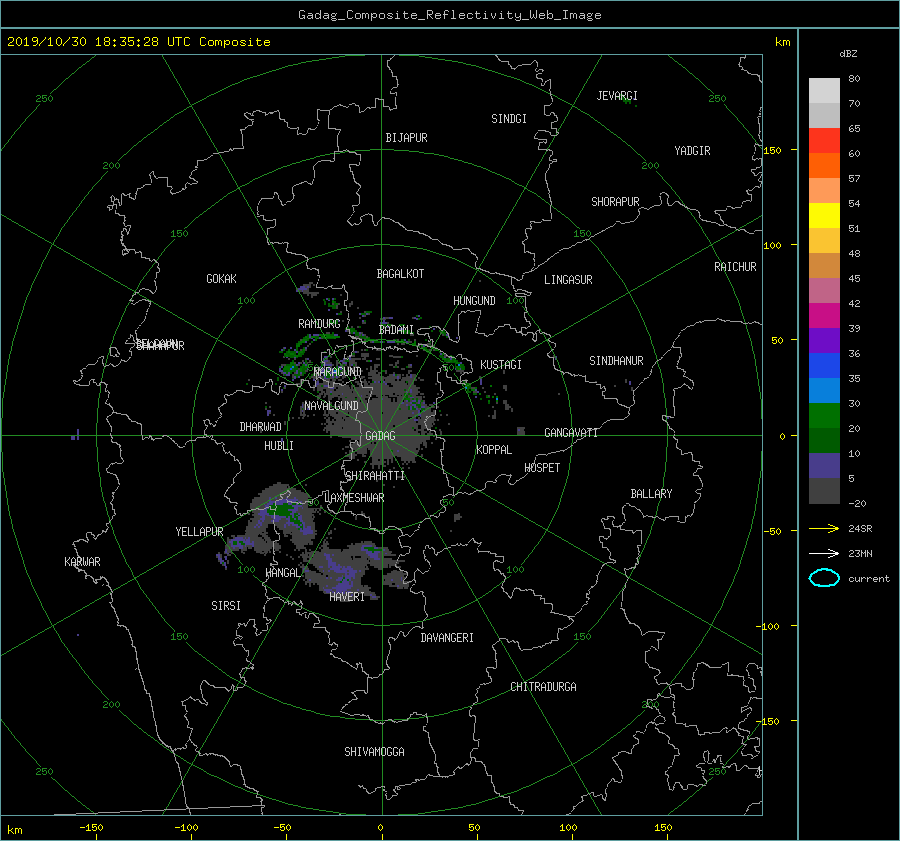
Task: Click the 'SHIVAMOGGA' city label
Action: (x=374, y=751)
